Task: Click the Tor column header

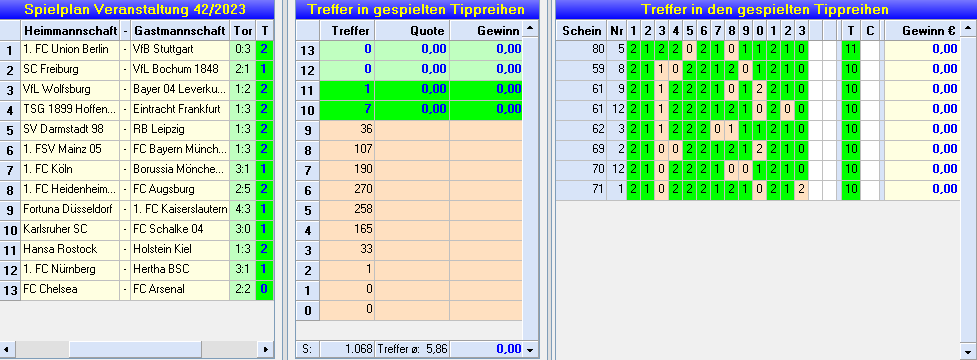Action: tap(243, 30)
